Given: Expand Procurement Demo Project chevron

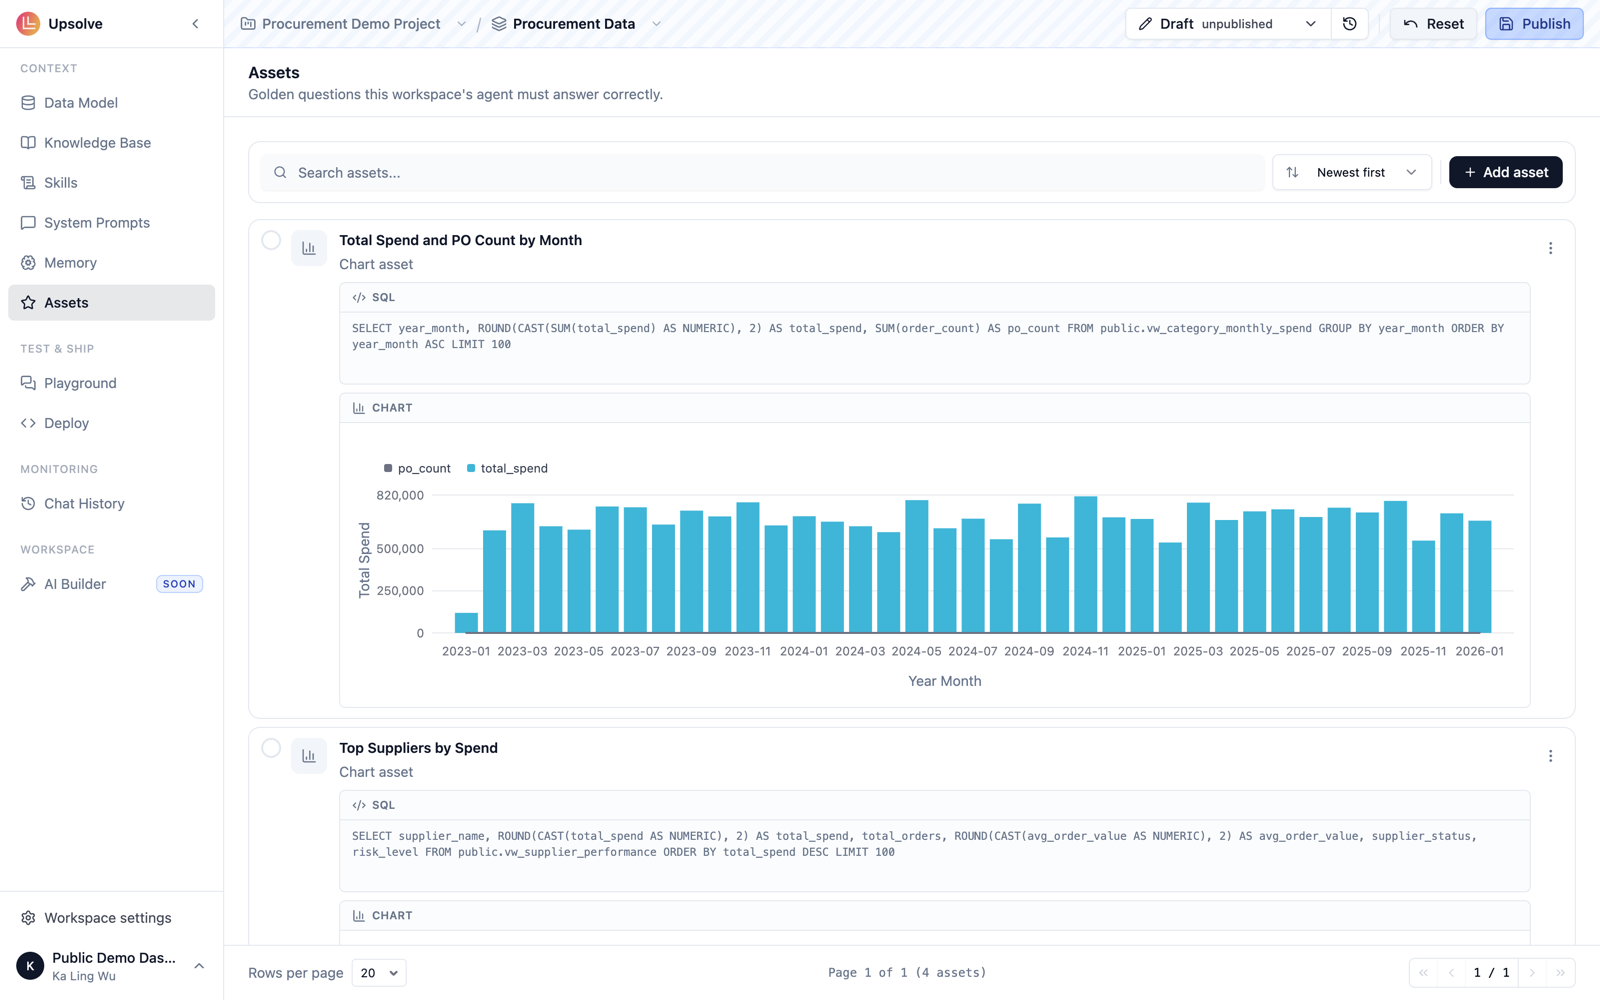Looking at the screenshot, I should tap(461, 24).
